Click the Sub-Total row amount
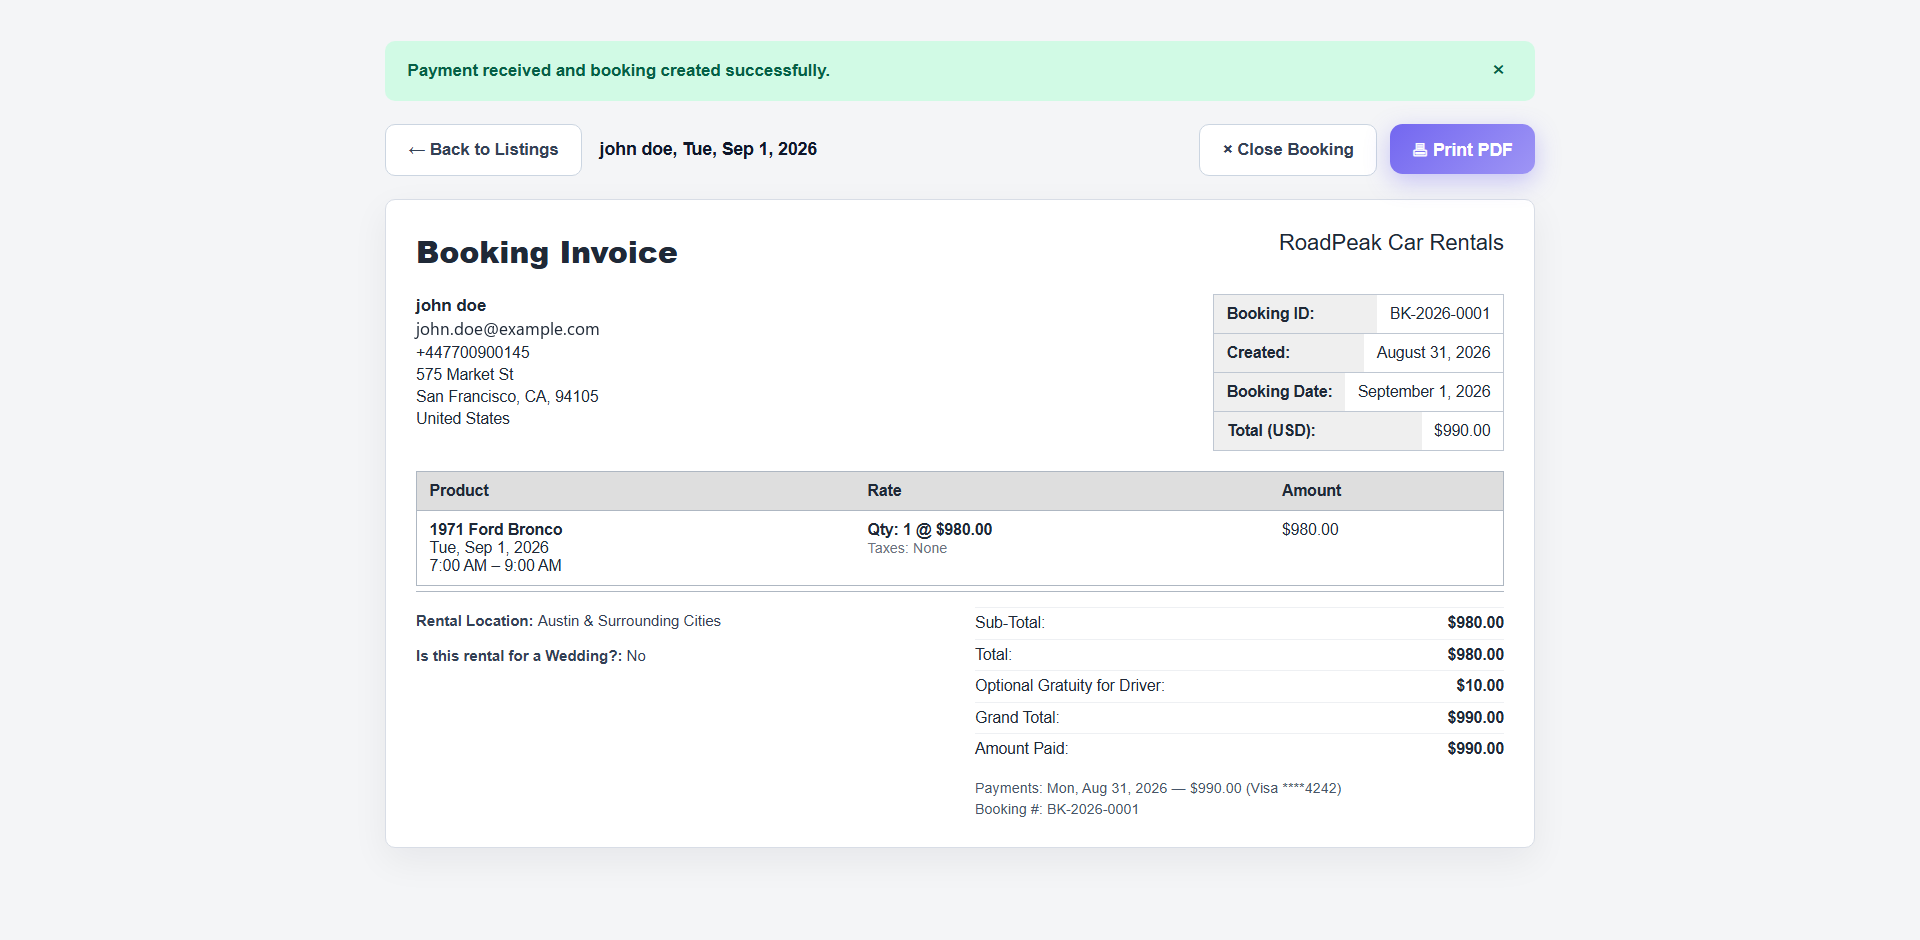 tap(1475, 623)
